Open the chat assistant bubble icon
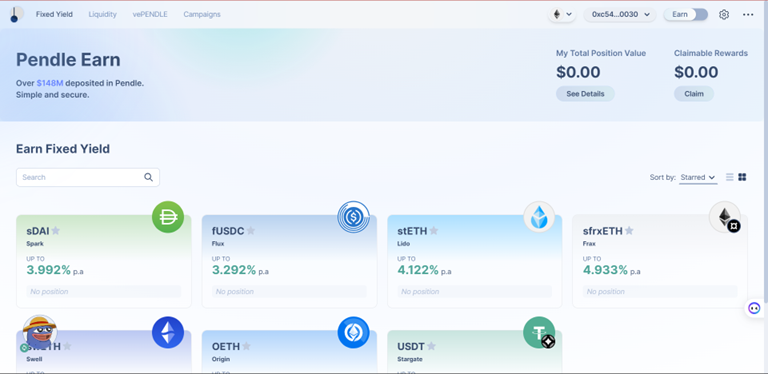Viewport: 768px width, 374px height. [x=754, y=308]
